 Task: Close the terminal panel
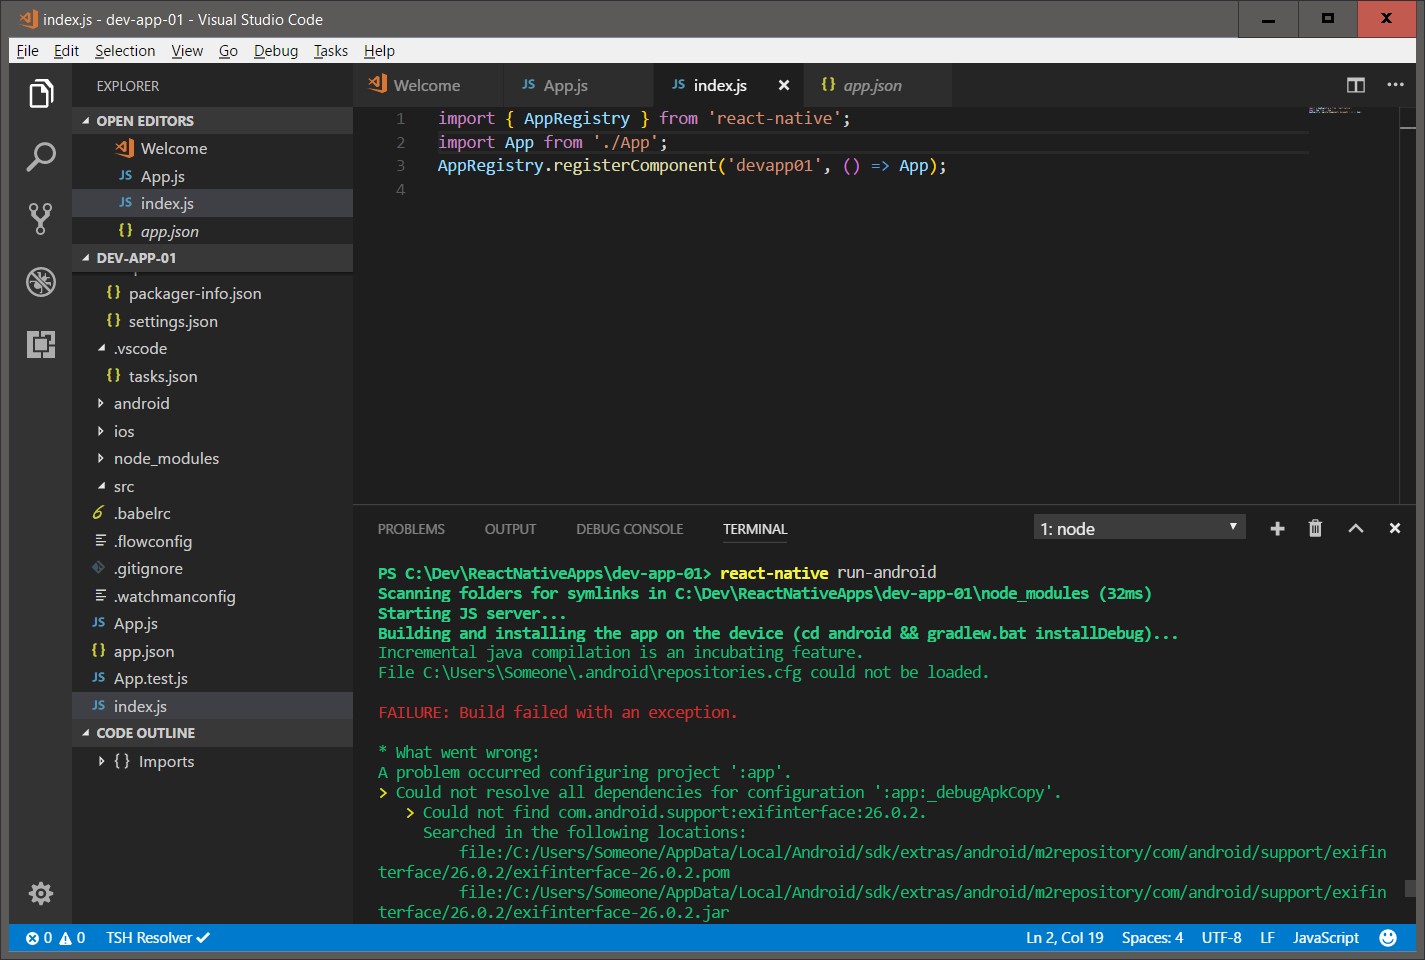coord(1395,528)
